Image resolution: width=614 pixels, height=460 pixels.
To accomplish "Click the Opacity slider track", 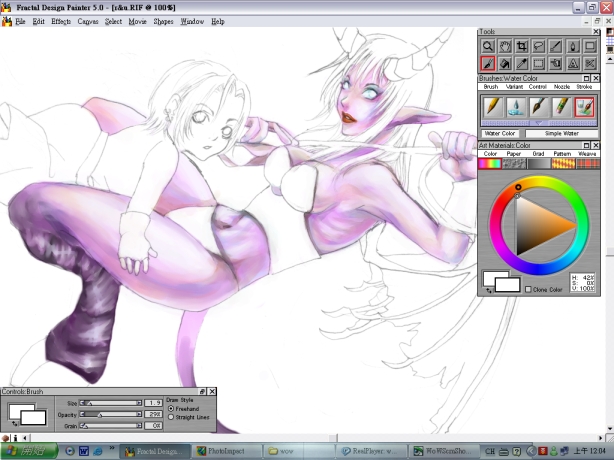I will pos(111,414).
